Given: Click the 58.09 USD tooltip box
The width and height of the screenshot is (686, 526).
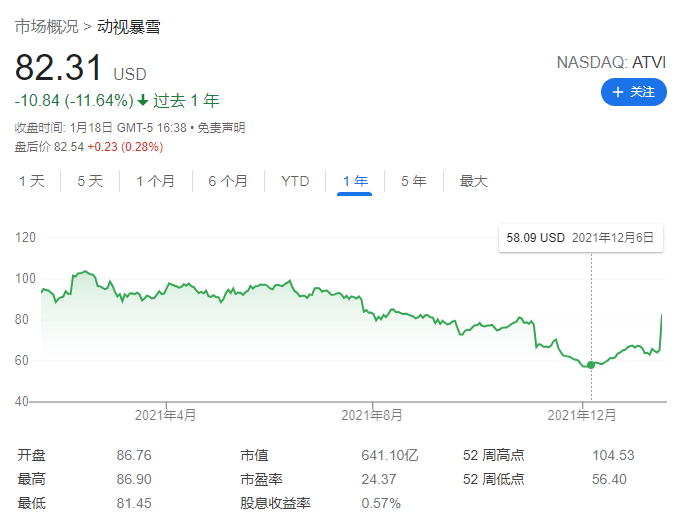Looking at the screenshot, I should (580, 238).
